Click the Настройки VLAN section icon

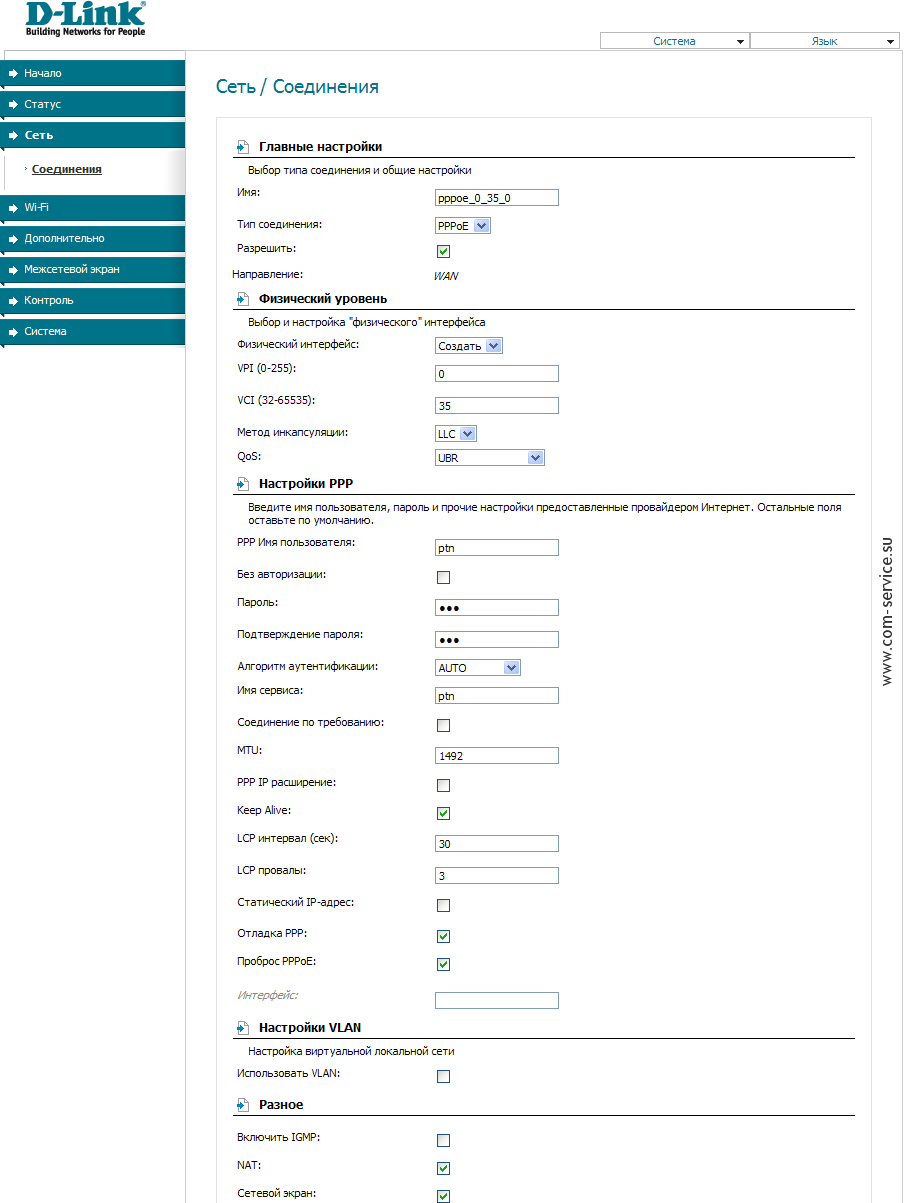242,1028
